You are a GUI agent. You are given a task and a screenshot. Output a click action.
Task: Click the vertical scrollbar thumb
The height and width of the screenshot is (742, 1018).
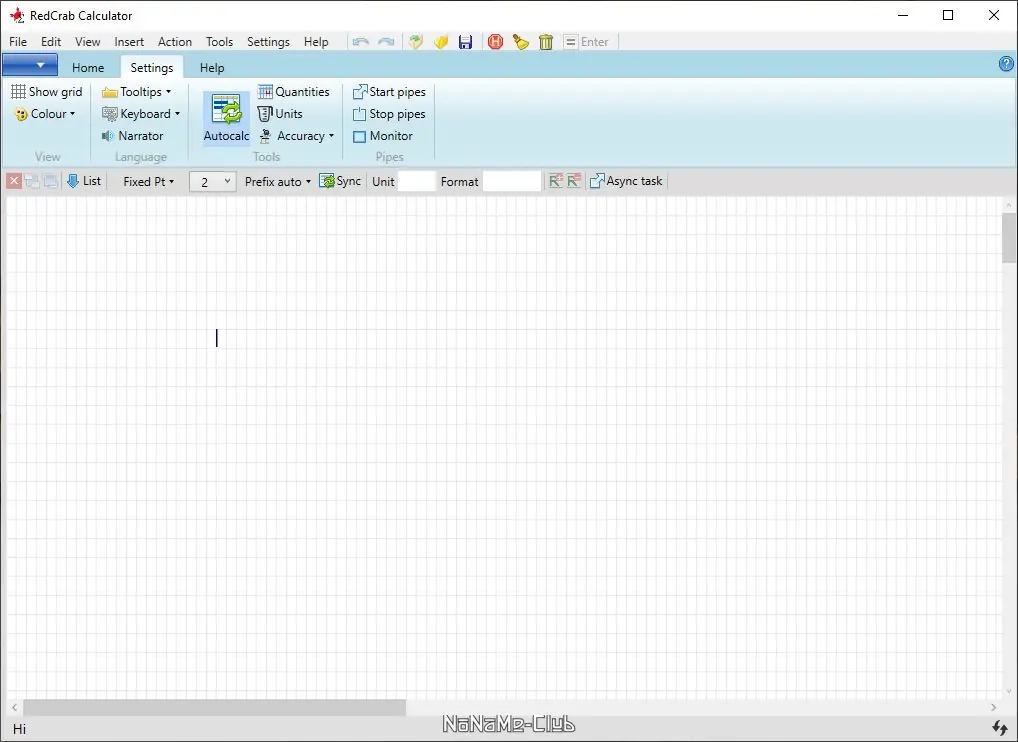point(1008,238)
